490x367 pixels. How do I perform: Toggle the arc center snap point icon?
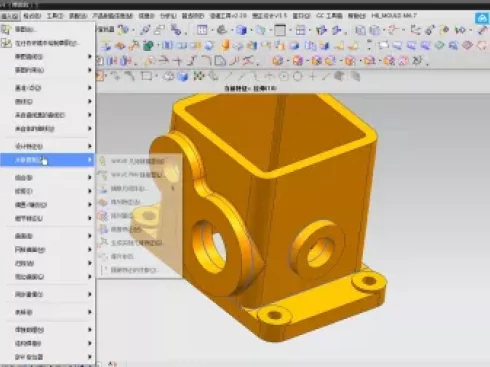[x=284, y=77]
